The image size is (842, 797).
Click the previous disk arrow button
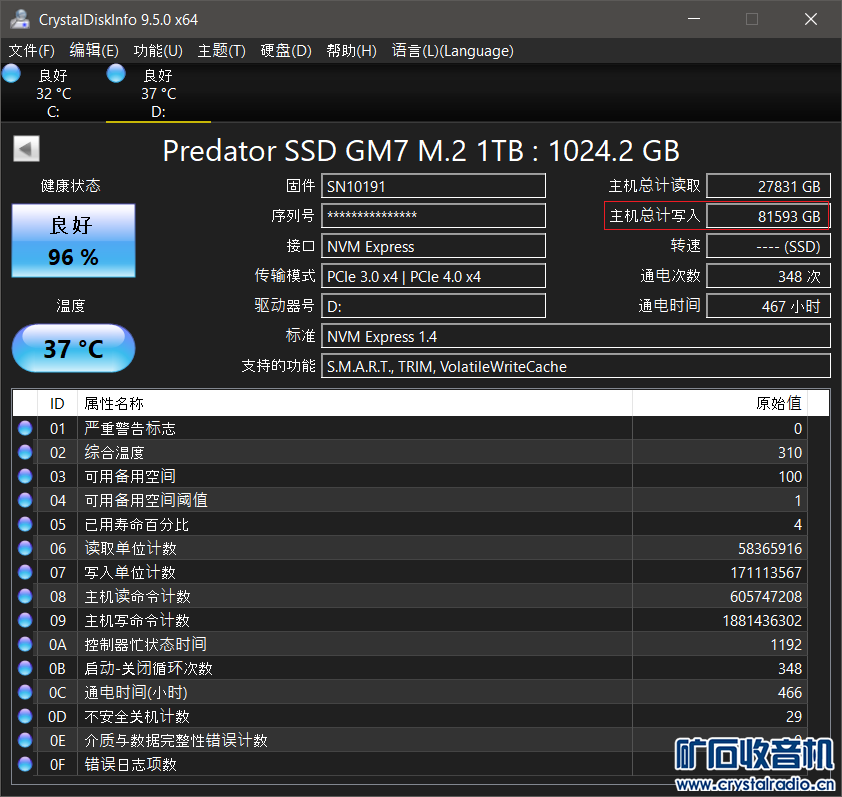pos(27,149)
